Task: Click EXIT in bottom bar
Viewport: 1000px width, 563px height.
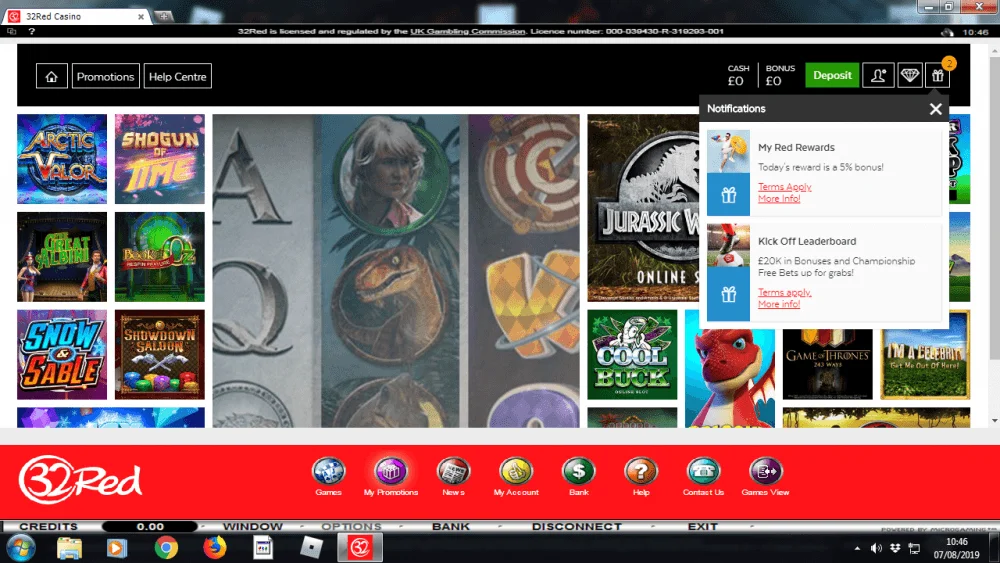Action: (703, 527)
